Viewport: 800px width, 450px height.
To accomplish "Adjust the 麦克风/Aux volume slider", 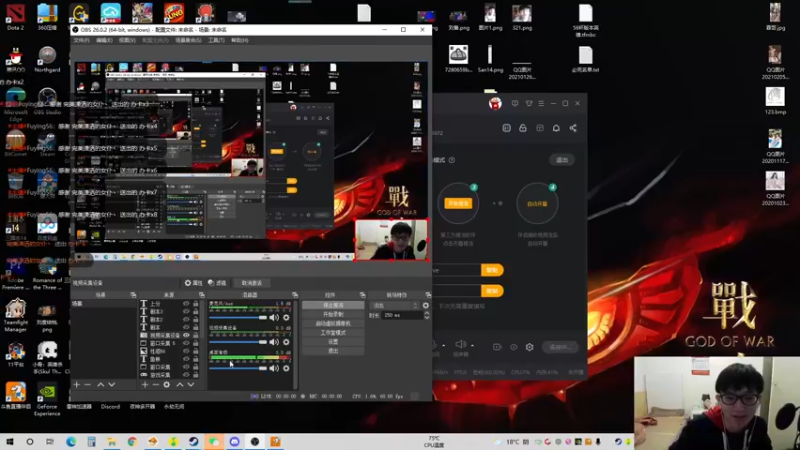I will (x=238, y=317).
